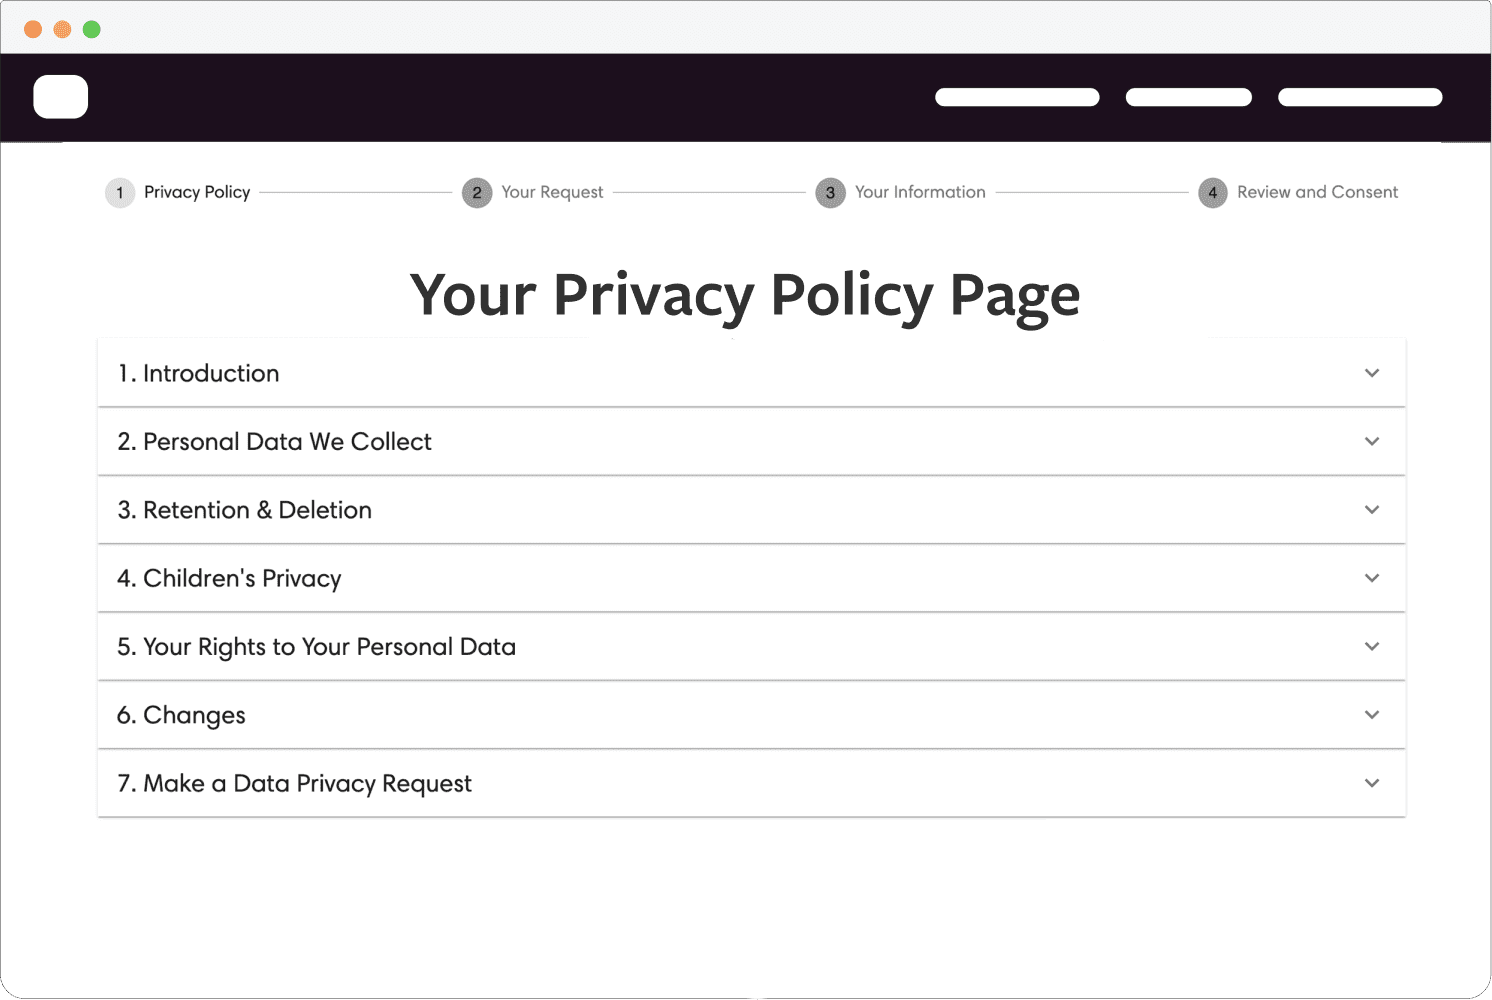This screenshot has height=1000, width=1492.
Task: Select step 3 circle icon
Action: tap(830, 193)
